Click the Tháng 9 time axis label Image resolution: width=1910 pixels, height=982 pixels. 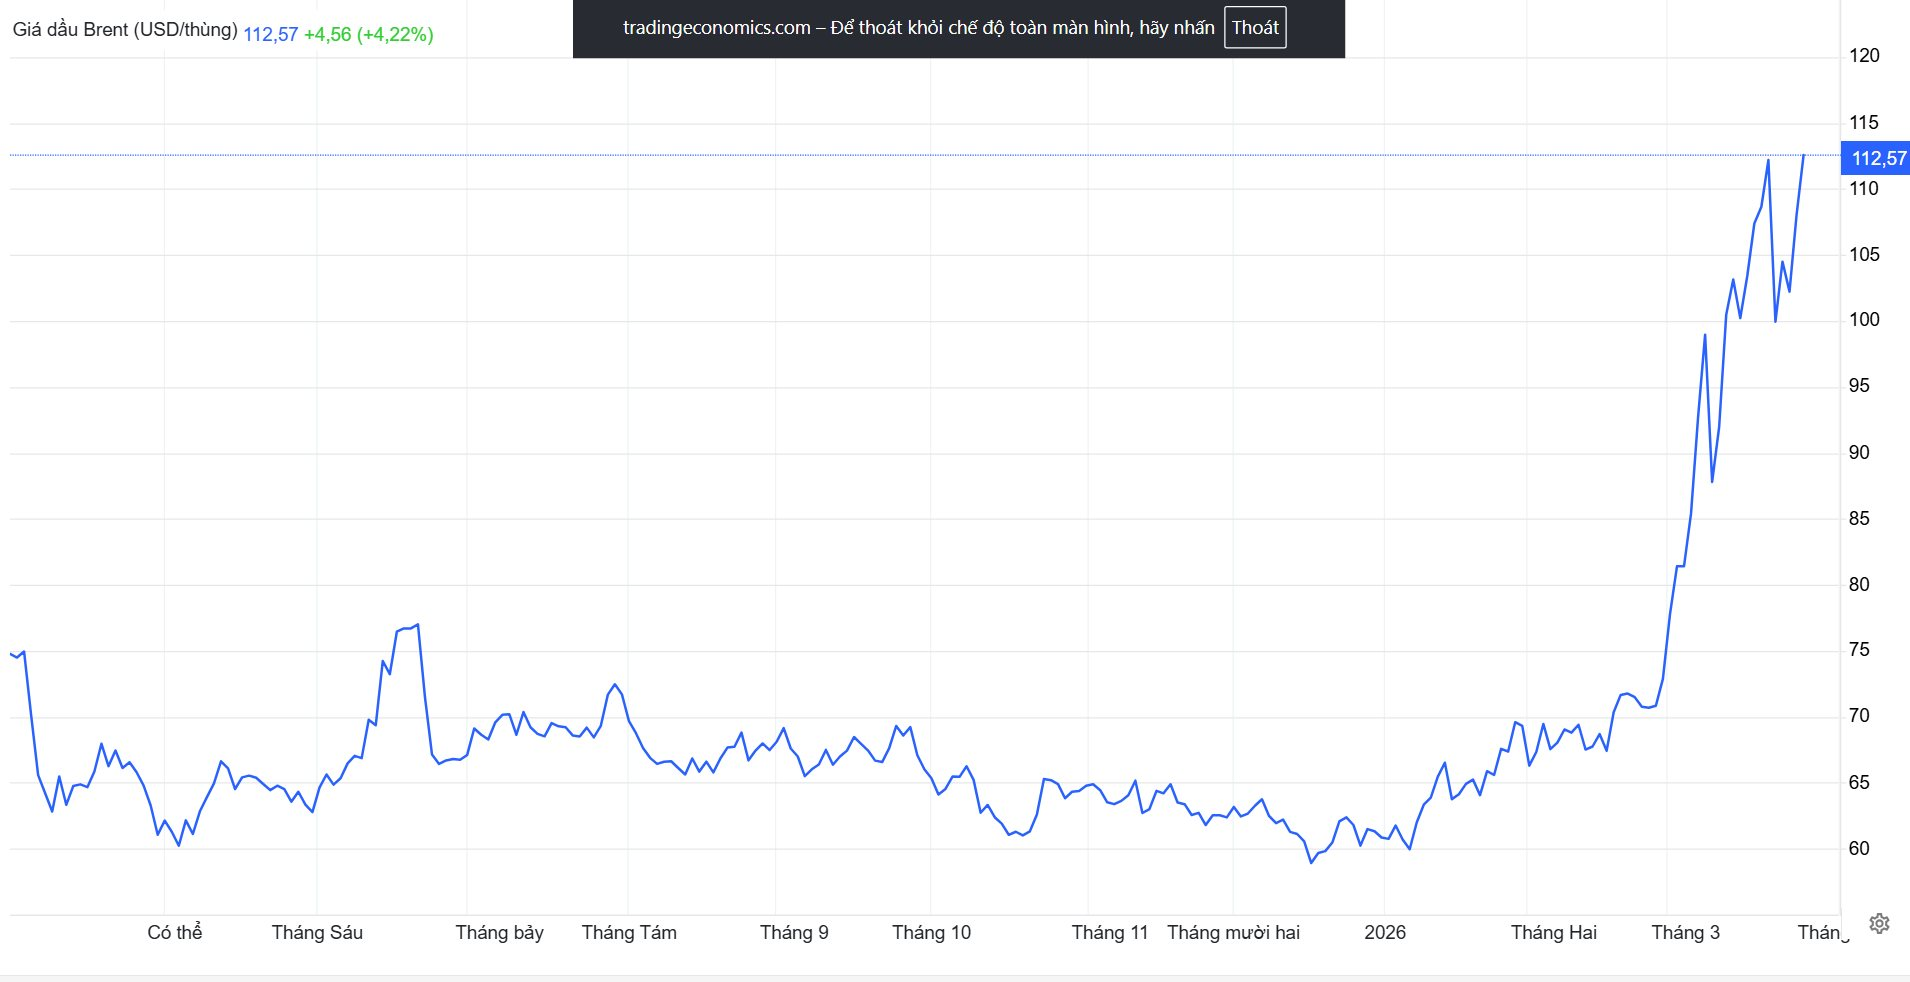pyautogui.click(x=794, y=932)
